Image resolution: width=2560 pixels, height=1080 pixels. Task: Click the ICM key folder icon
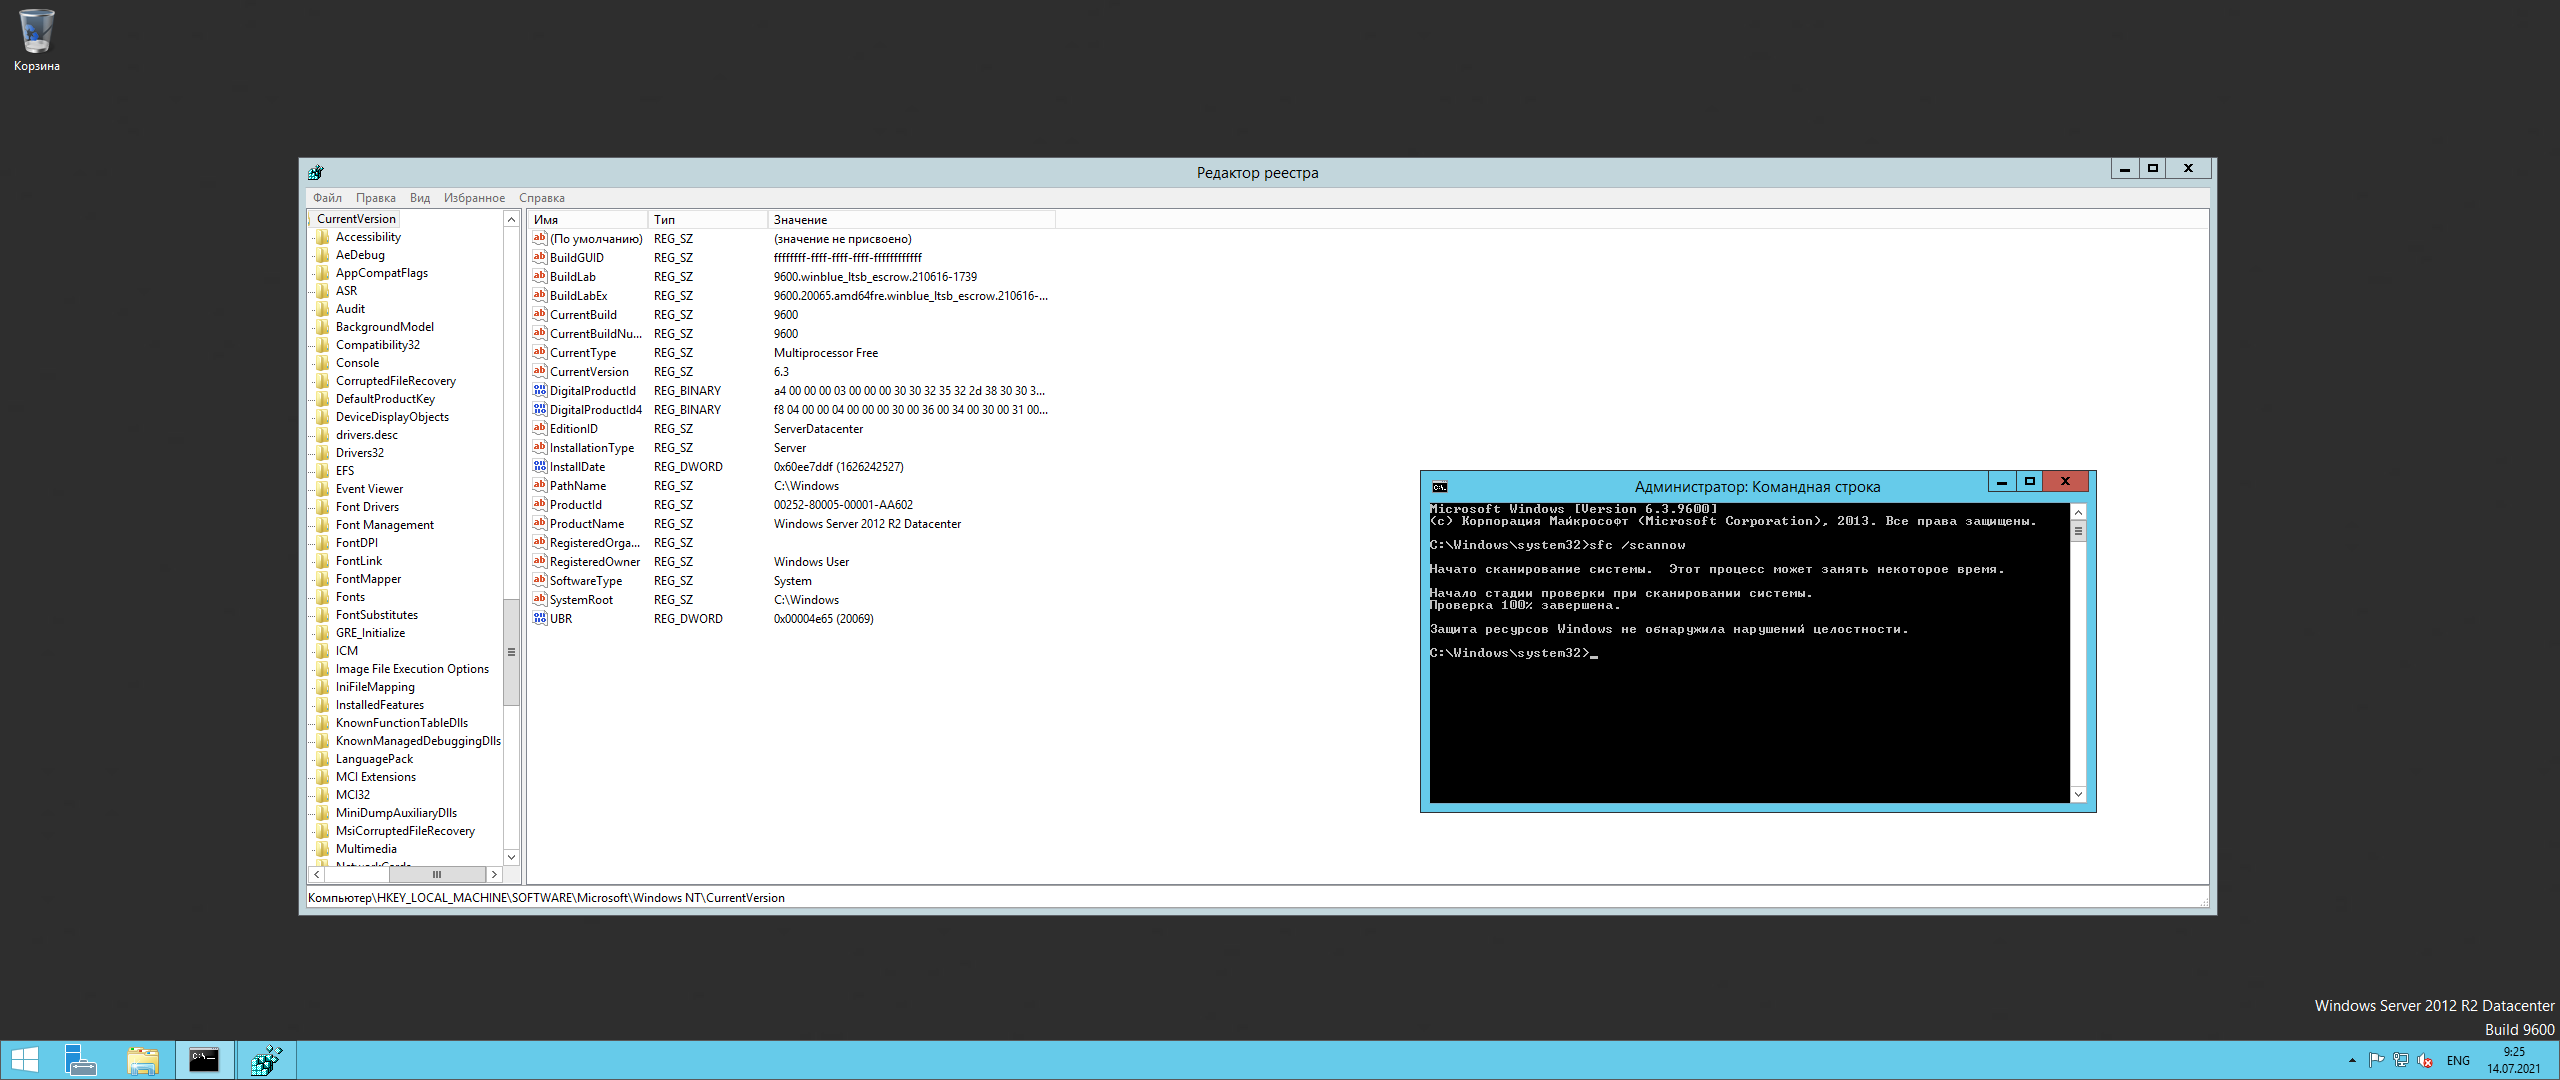323,651
